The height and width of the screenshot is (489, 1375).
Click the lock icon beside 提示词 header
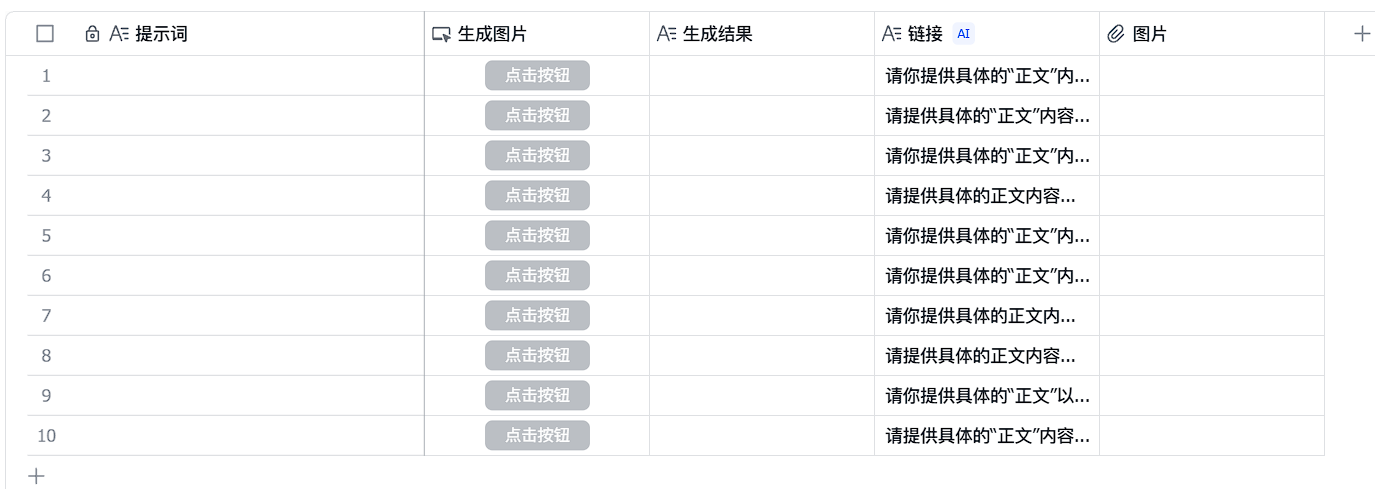pos(92,34)
